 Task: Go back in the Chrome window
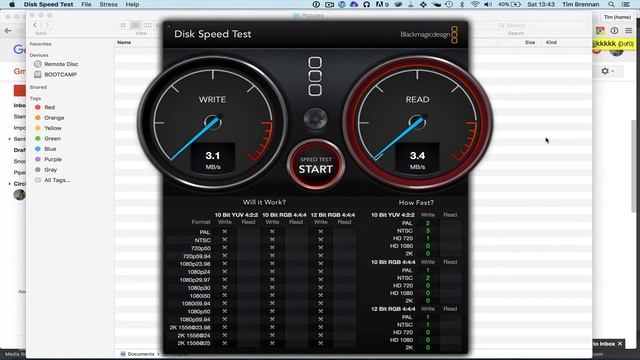(8, 31)
